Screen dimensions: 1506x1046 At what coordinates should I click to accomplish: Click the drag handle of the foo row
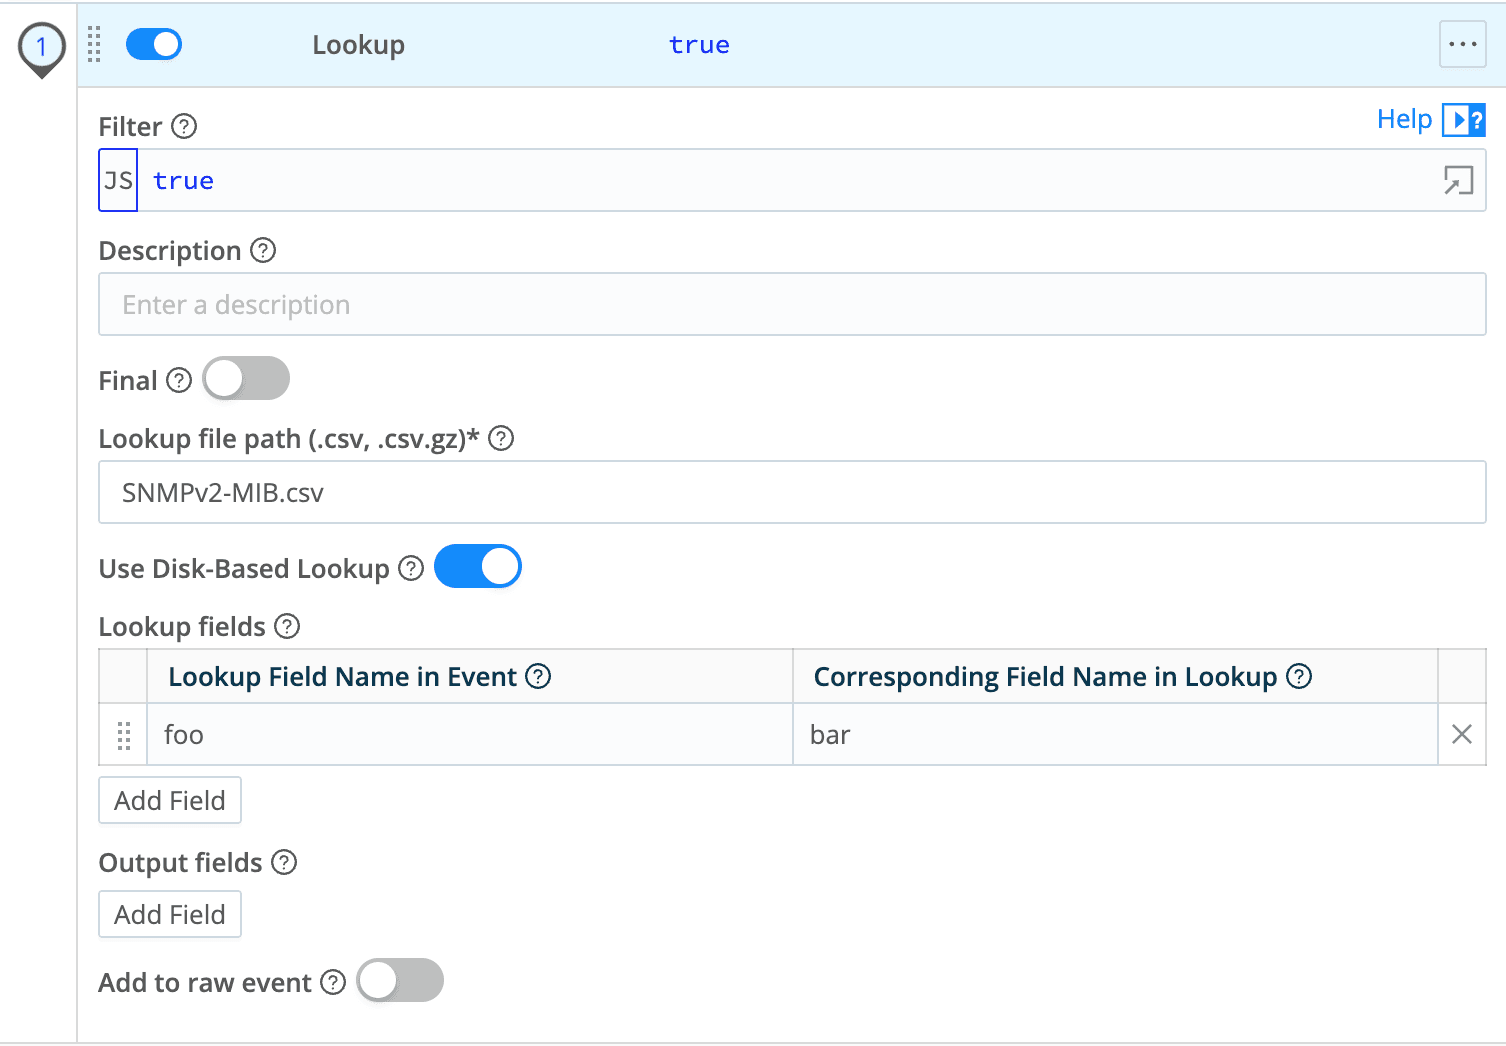(124, 735)
